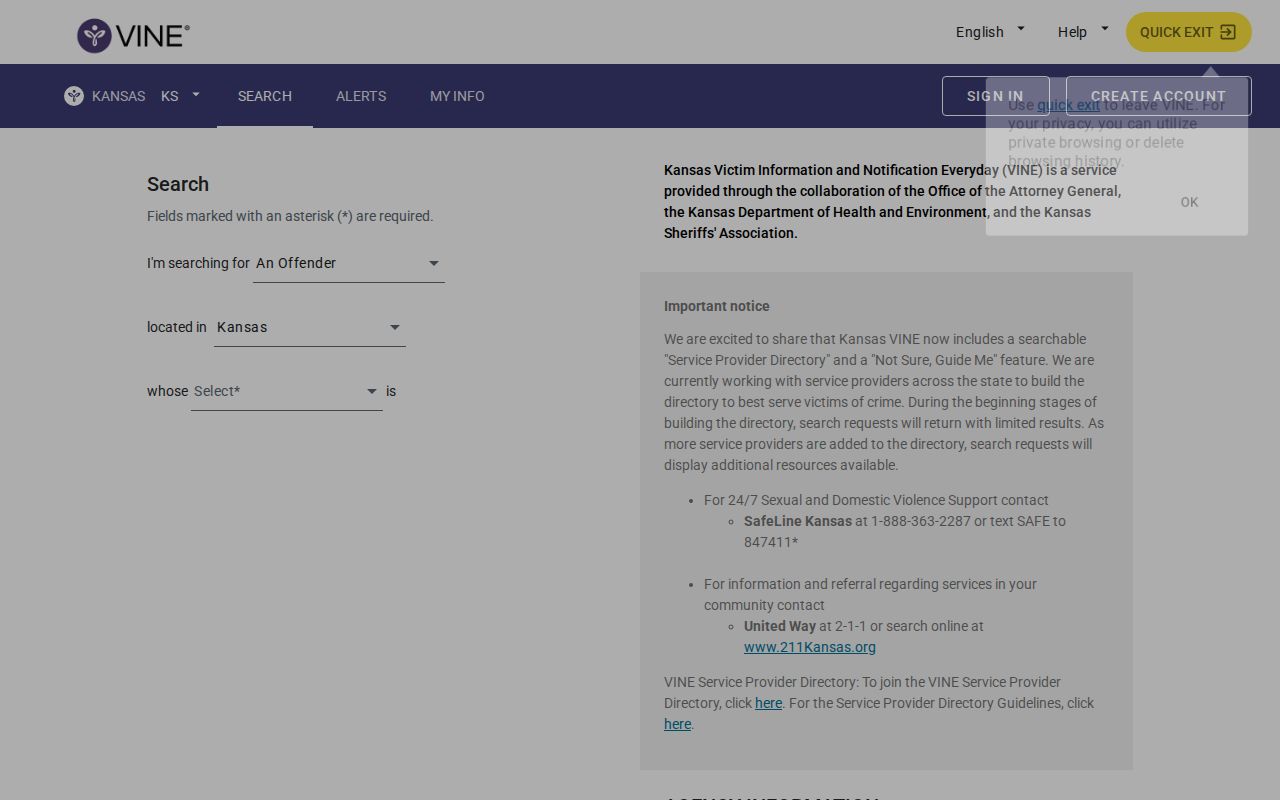
Task: Switch to the Alerts tab
Action: [x=361, y=96]
